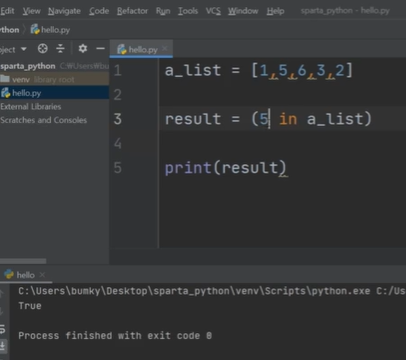406x360 pixels.
Task: Click line number 3 in the gutter
Action: tap(117, 119)
